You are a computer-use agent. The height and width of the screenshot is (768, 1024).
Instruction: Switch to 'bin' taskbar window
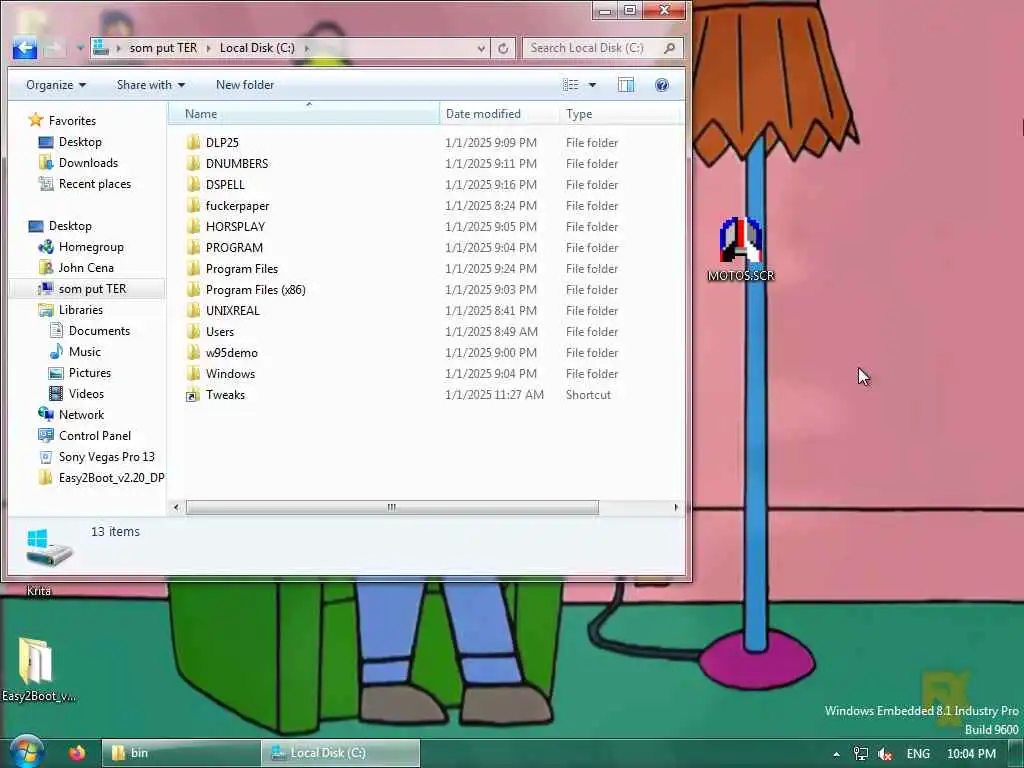coord(181,753)
